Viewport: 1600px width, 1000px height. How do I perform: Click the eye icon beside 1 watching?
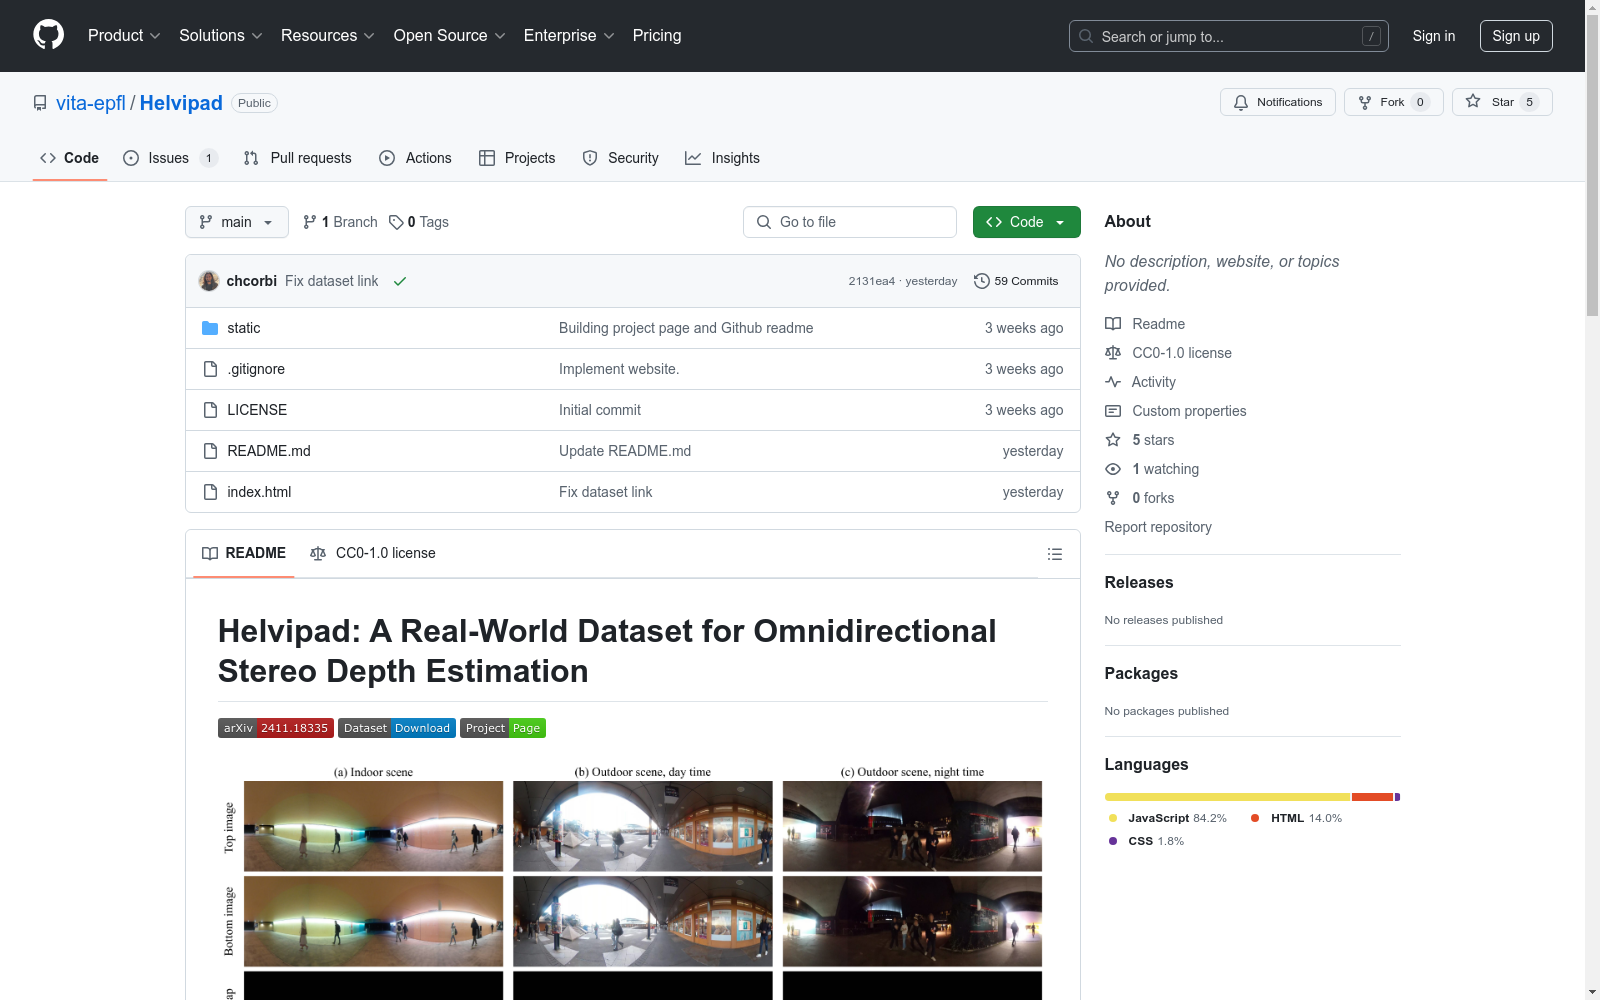click(x=1113, y=469)
